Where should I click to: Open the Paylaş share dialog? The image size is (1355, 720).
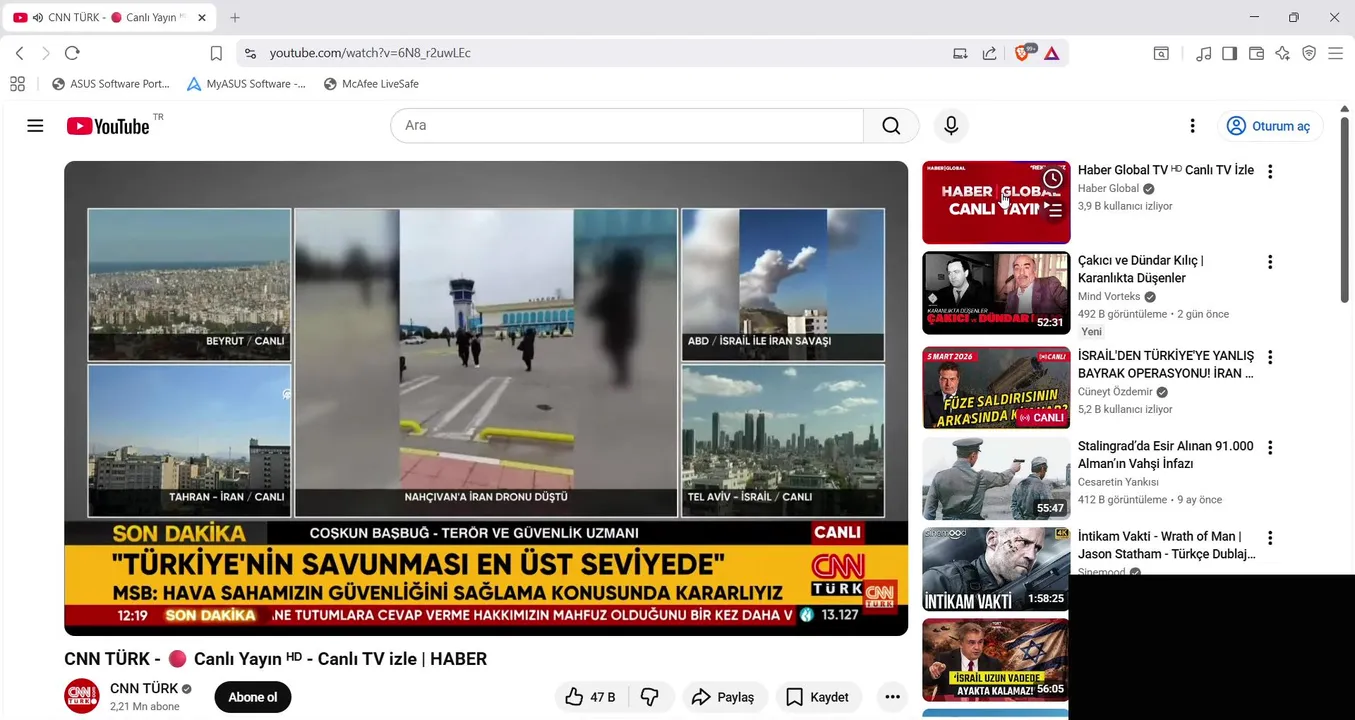pos(723,697)
